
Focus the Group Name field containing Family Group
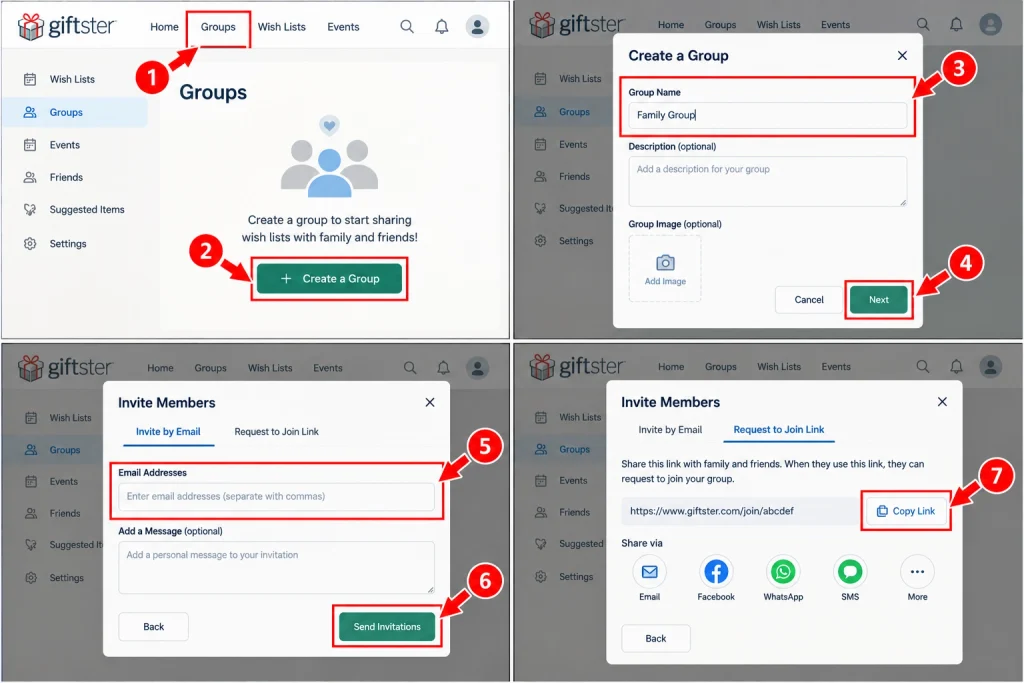(767, 115)
